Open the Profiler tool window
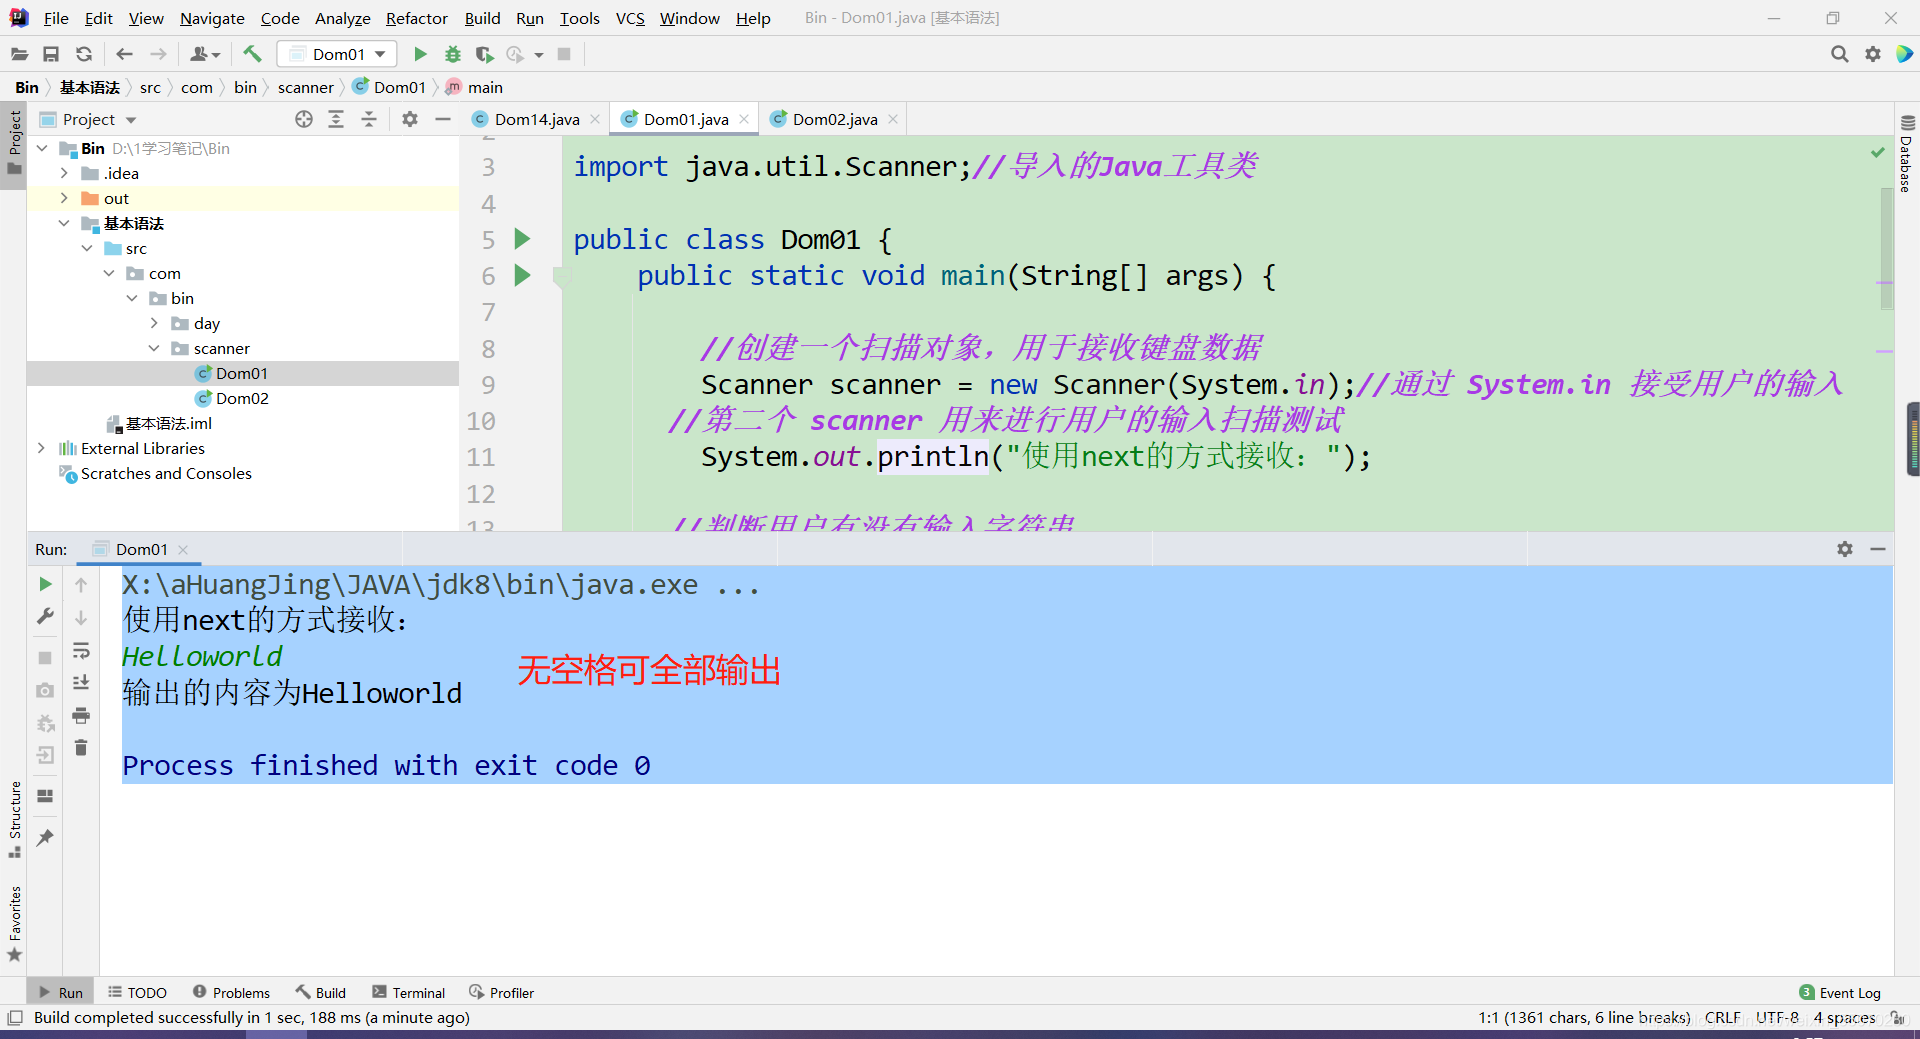Viewport: 1920px width, 1039px height. 501,992
